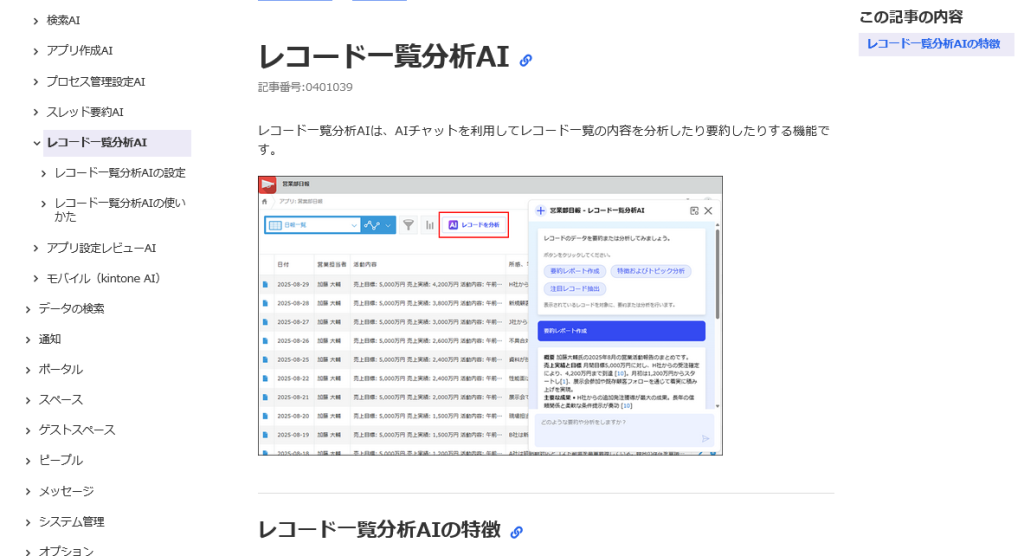
Task: Expand the 検索AI chevron arrow
Action: coord(37,21)
